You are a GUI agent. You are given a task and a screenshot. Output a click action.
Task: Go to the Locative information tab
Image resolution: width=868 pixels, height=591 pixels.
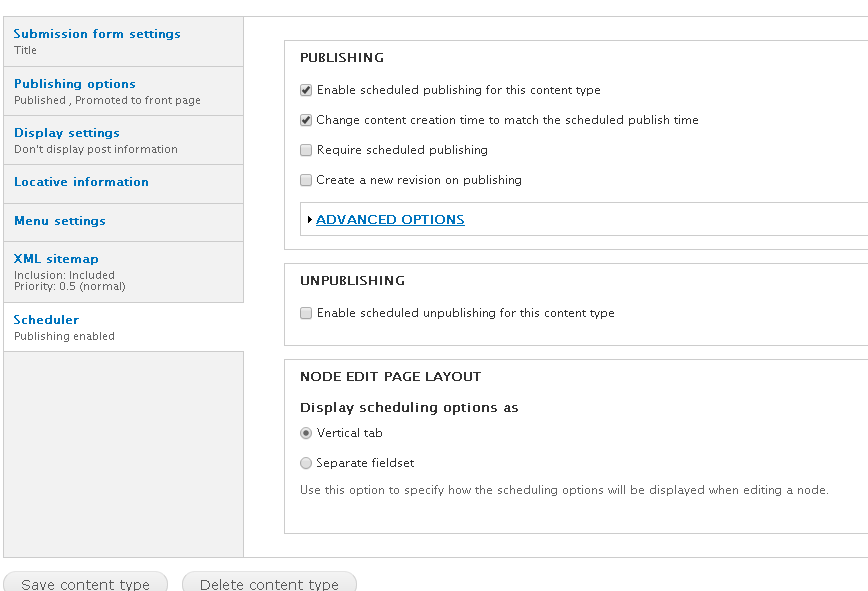(123, 184)
